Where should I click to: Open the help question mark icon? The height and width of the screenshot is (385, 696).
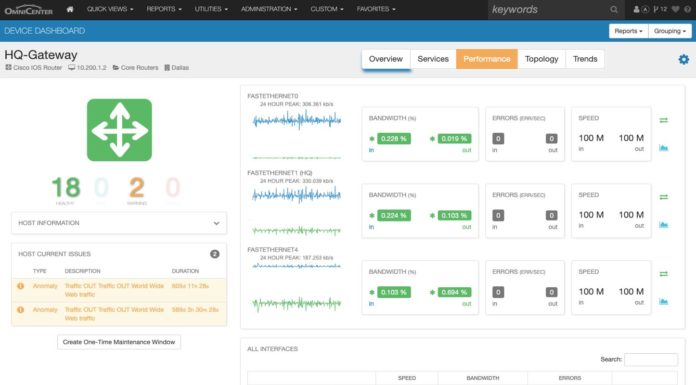687,9
